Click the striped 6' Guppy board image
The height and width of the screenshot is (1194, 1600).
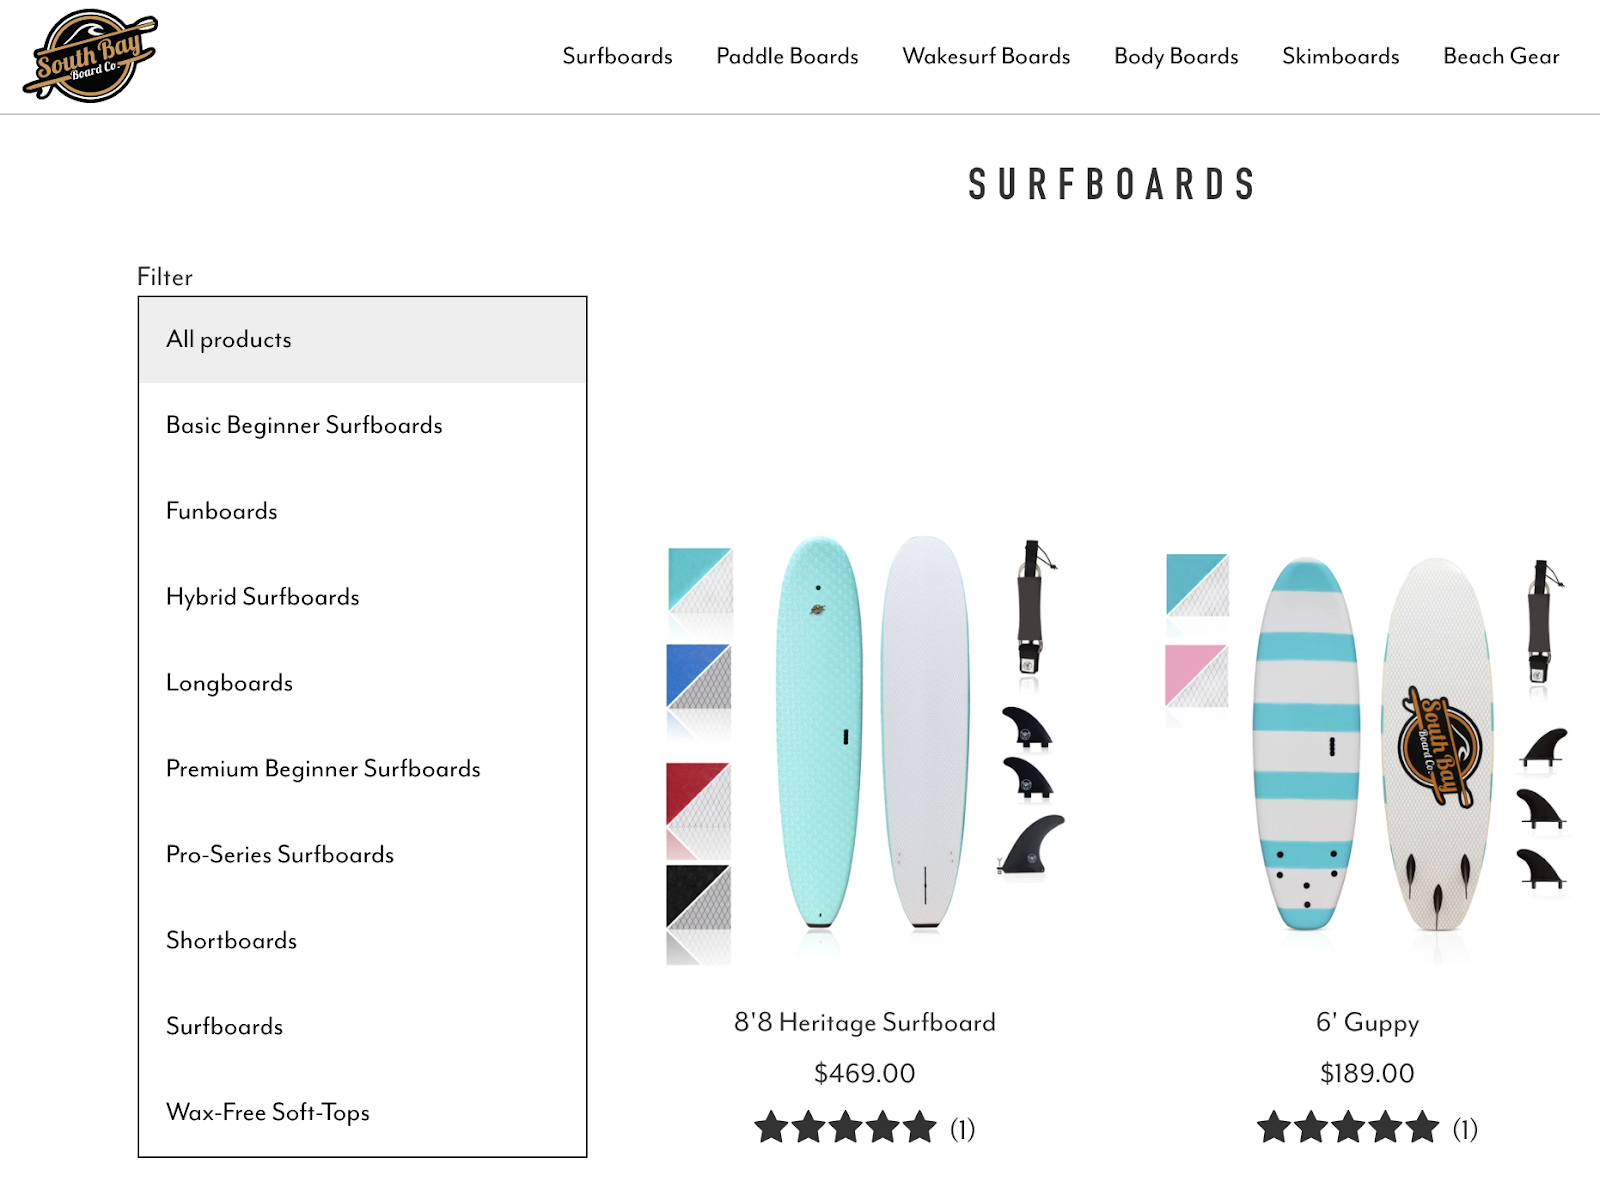[1306, 744]
